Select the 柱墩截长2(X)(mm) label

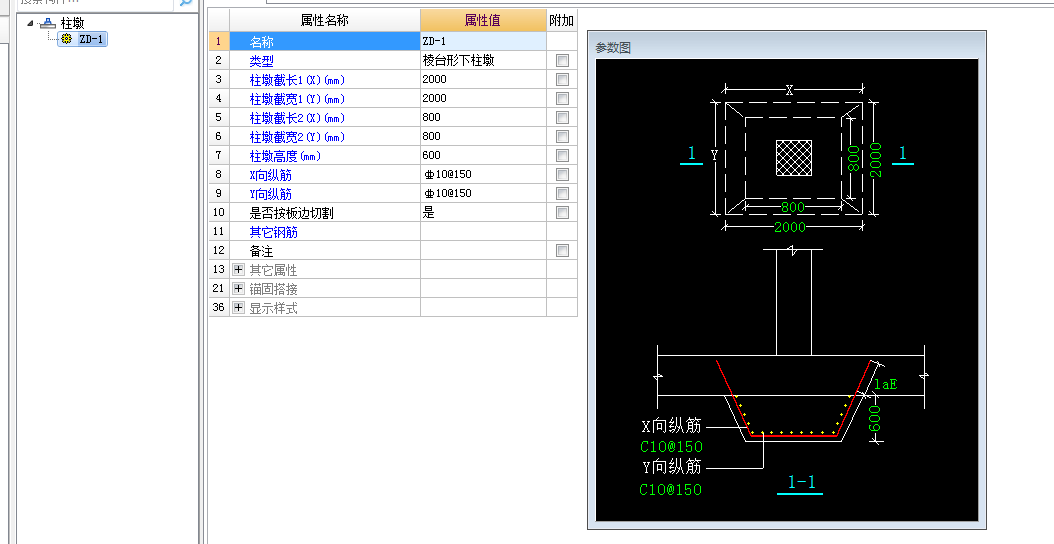(297, 118)
